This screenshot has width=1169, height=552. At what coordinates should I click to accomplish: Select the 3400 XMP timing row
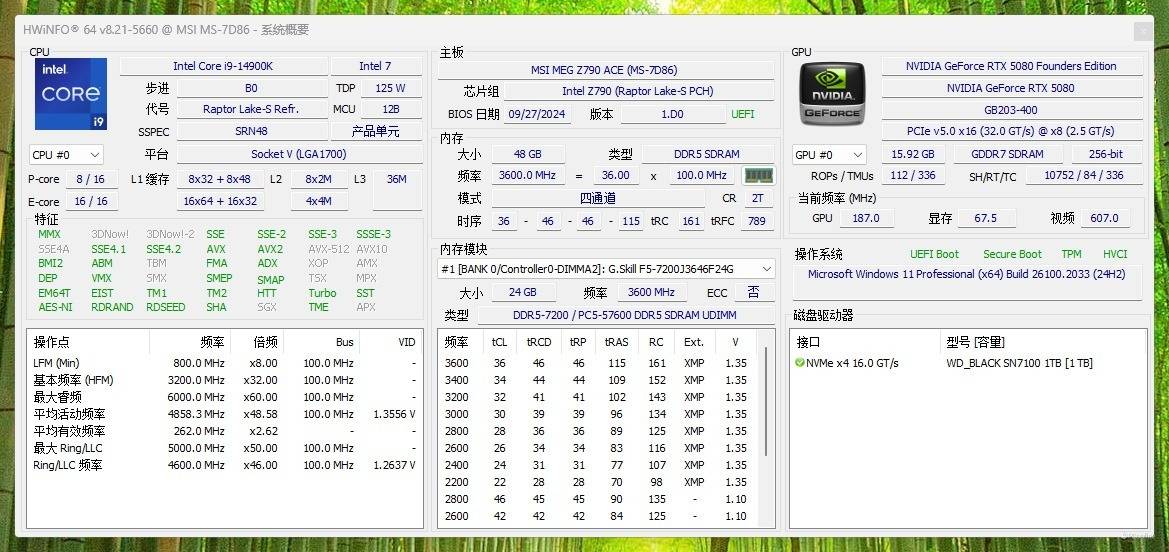(x=598, y=380)
